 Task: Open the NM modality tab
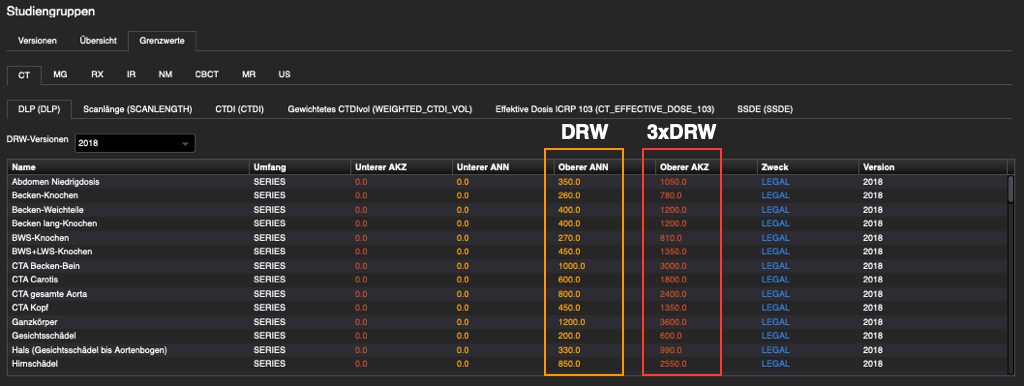(165, 74)
